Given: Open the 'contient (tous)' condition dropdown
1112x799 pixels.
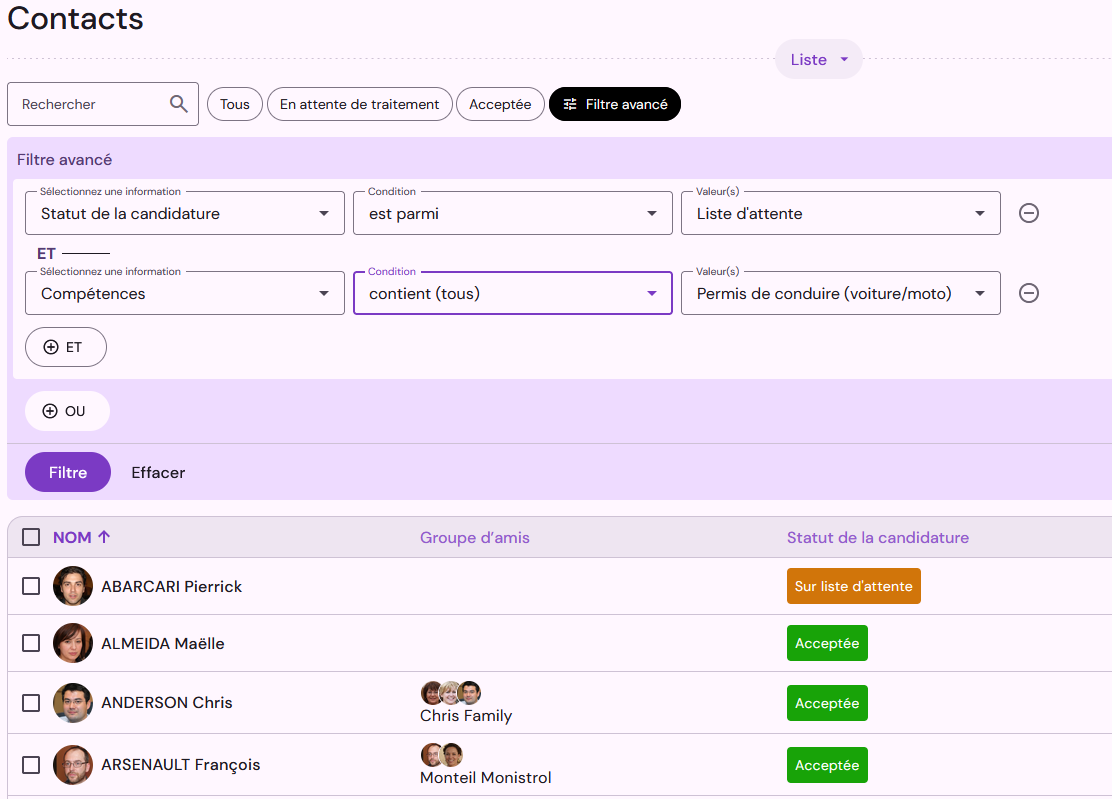Looking at the screenshot, I should 513,294.
